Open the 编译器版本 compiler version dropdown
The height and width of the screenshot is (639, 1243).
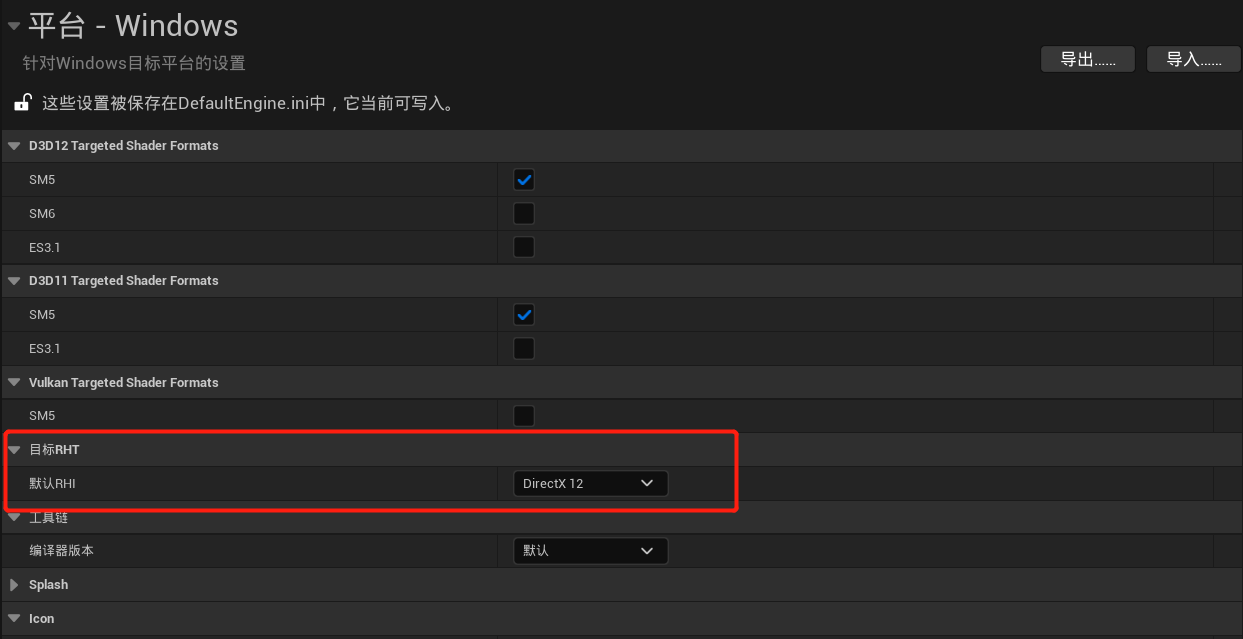point(590,551)
